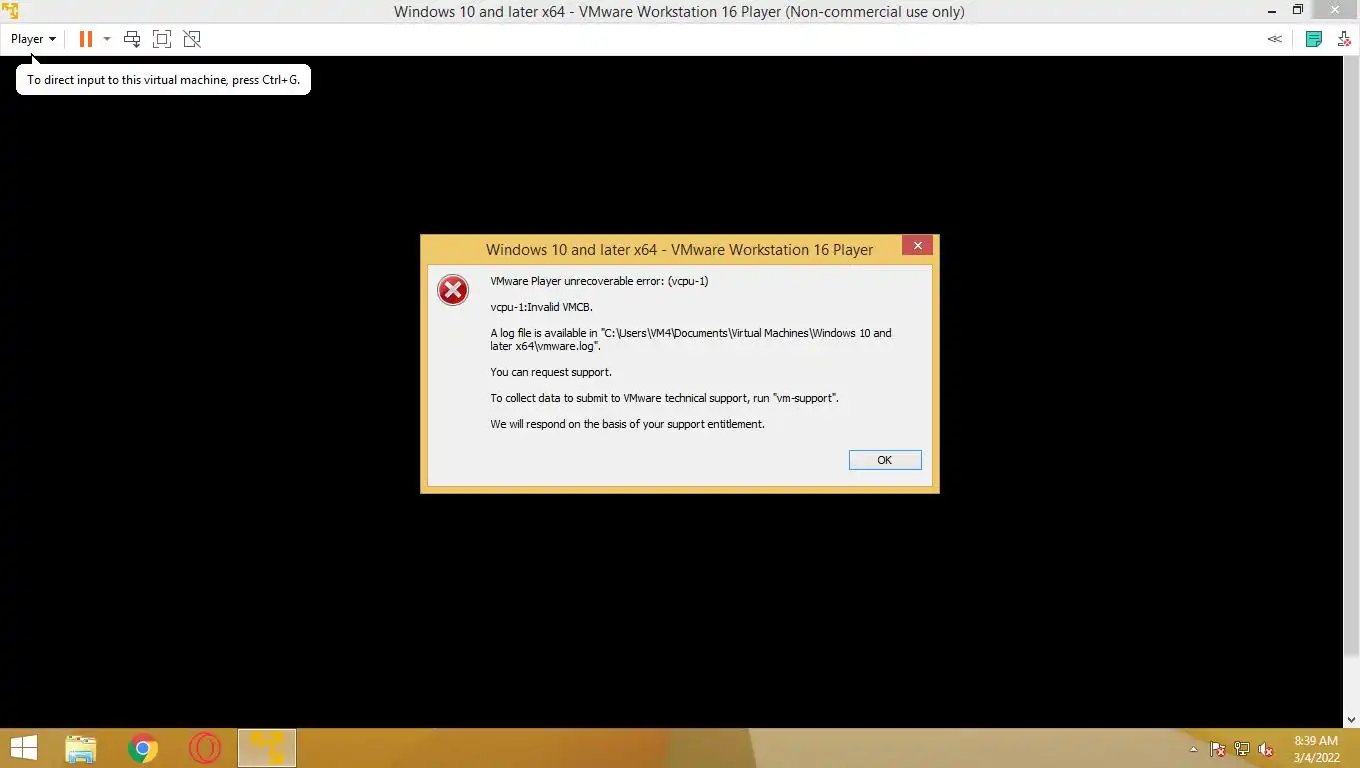The width and height of the screenshot is (1360, 768).
Task: Click the scrollbar down arrow at right
Action: point(1352,718)
